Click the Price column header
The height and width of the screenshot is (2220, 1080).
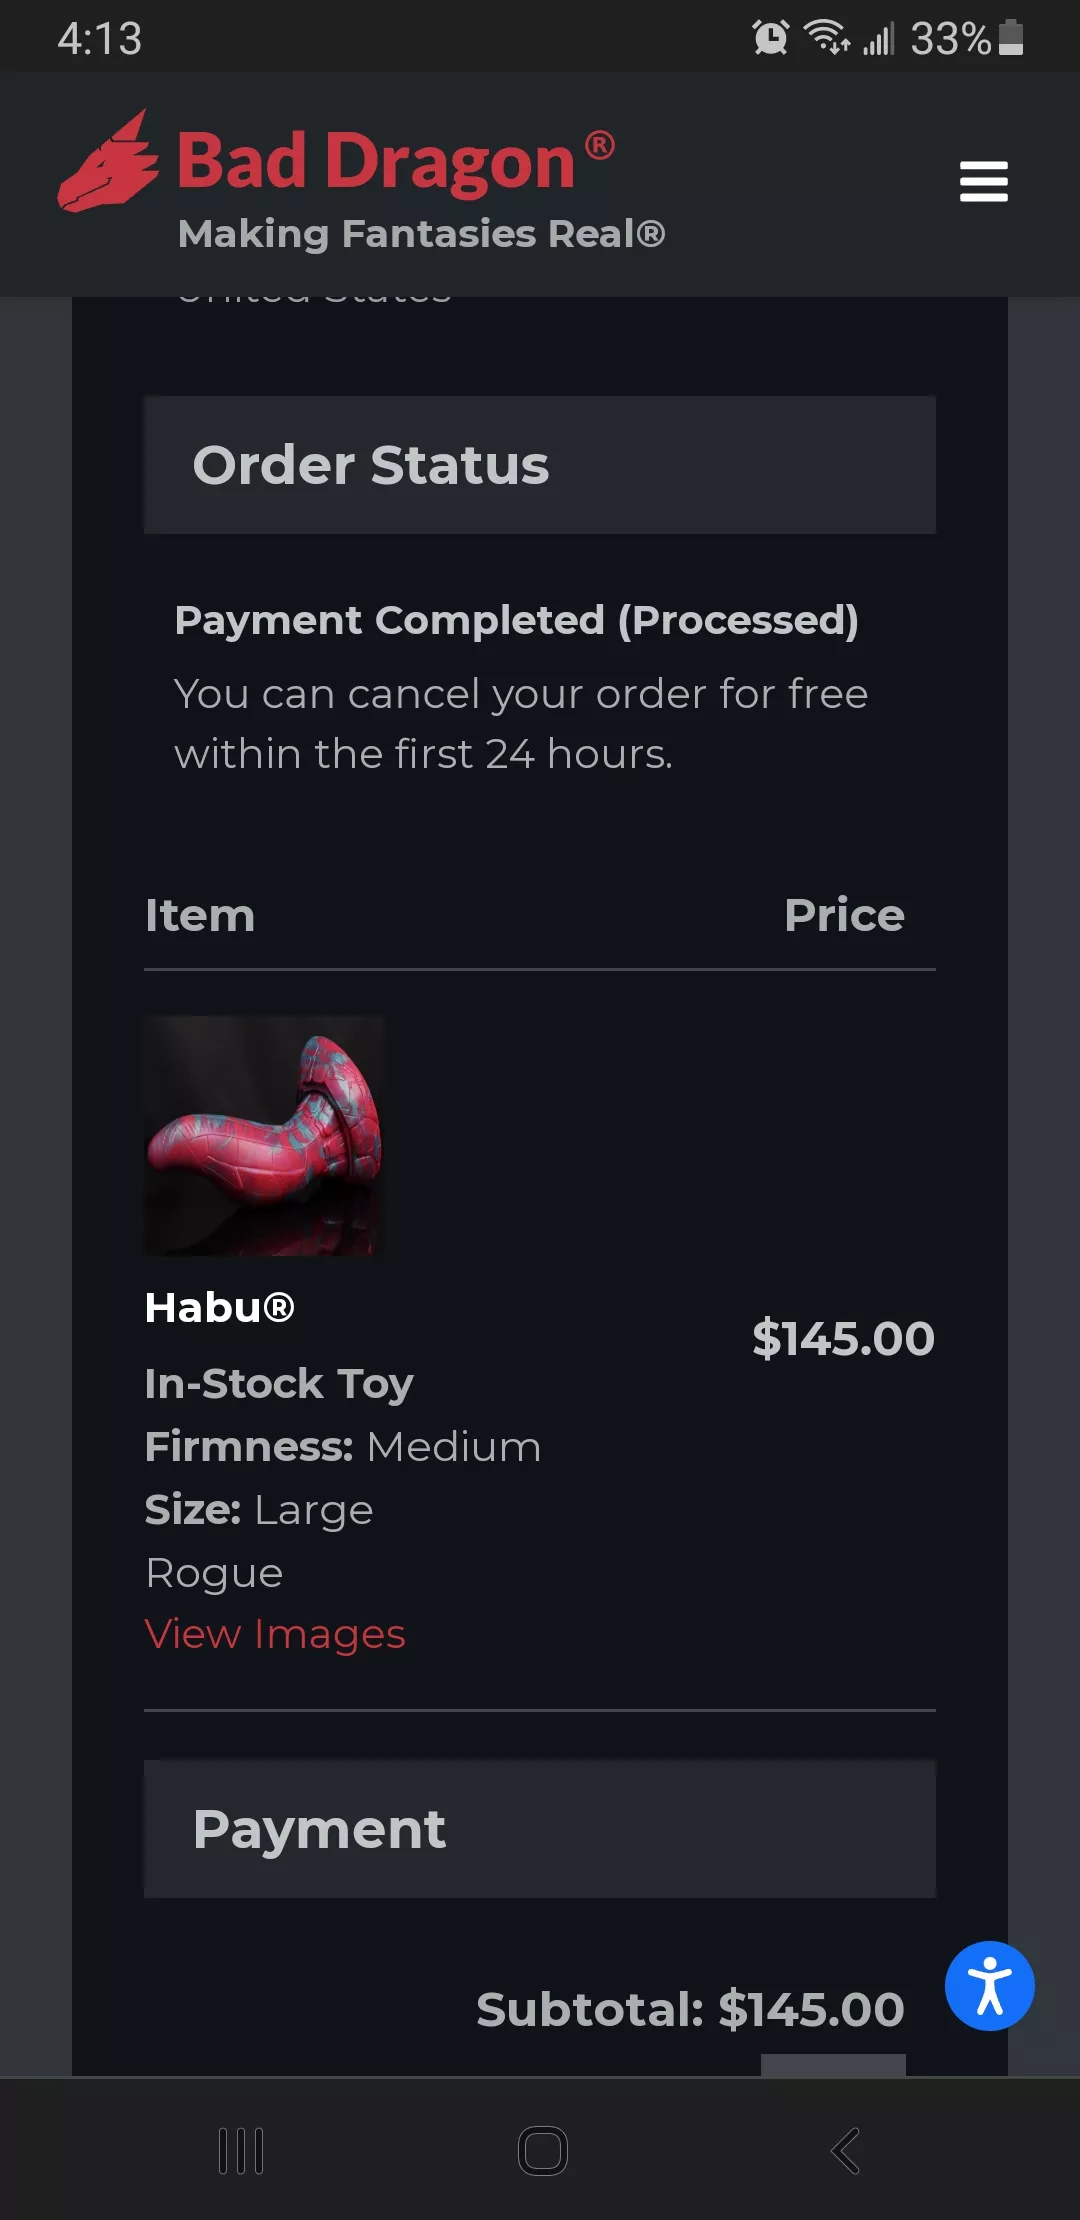click(845, 913)
